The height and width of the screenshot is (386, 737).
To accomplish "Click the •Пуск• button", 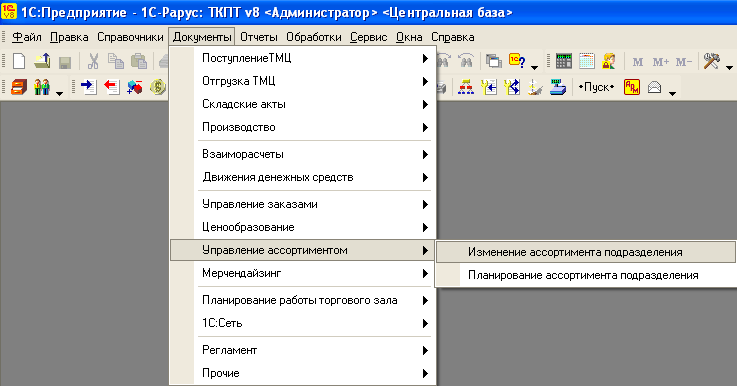I will [596, 87].
